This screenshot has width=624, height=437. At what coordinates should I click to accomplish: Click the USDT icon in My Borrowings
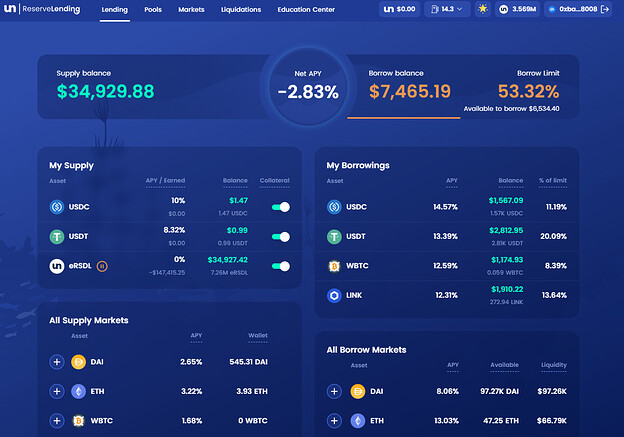tap(334, 236)
